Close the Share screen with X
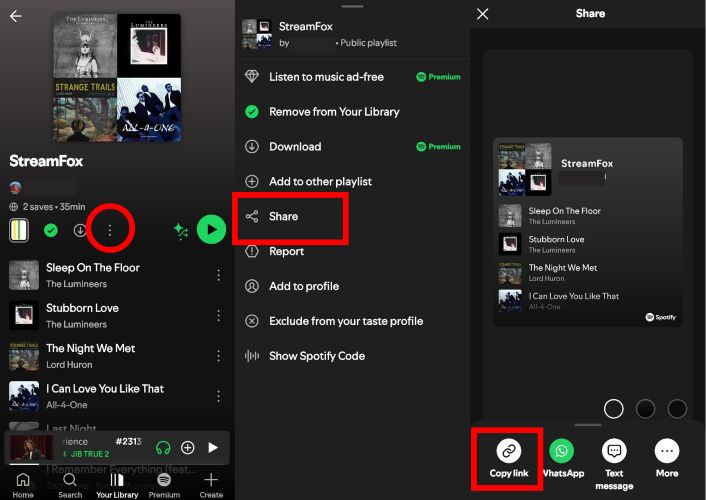The width and height of the screenshot is (706, 500). tap(483, 14)
